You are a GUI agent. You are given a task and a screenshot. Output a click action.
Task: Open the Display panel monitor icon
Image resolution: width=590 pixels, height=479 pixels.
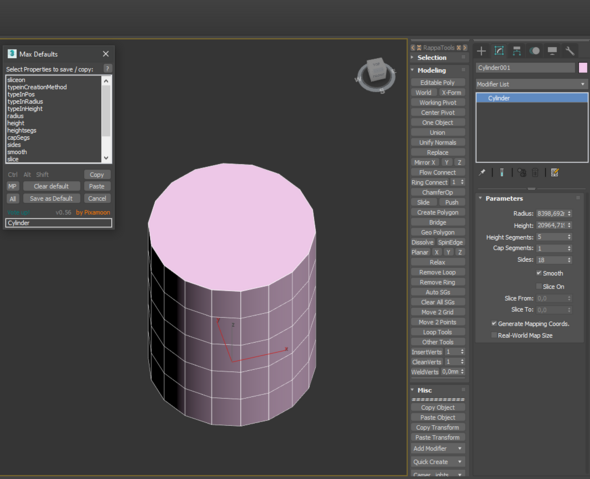point(552,51)
